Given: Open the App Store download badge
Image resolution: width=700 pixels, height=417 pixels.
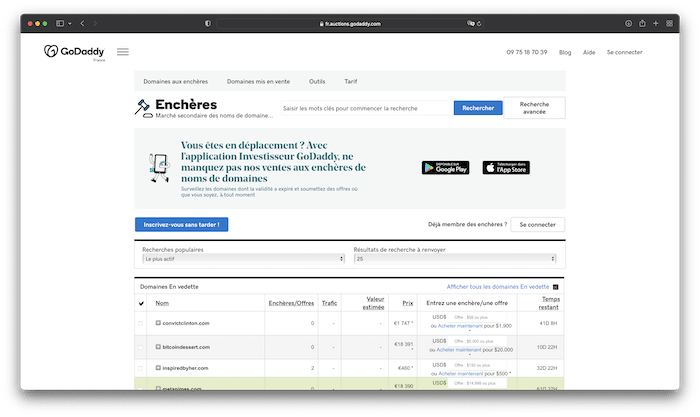Looking at the screenshot, I should pyautogui.click(x=506, y=167).
